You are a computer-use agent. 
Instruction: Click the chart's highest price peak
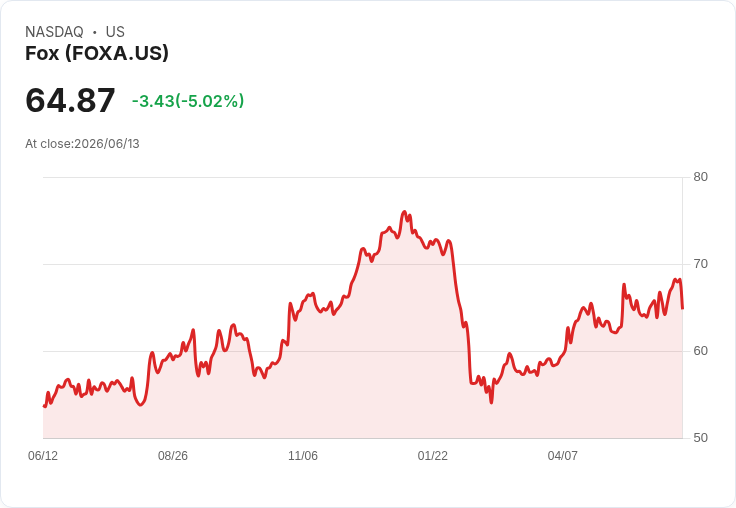pos(404,212)
